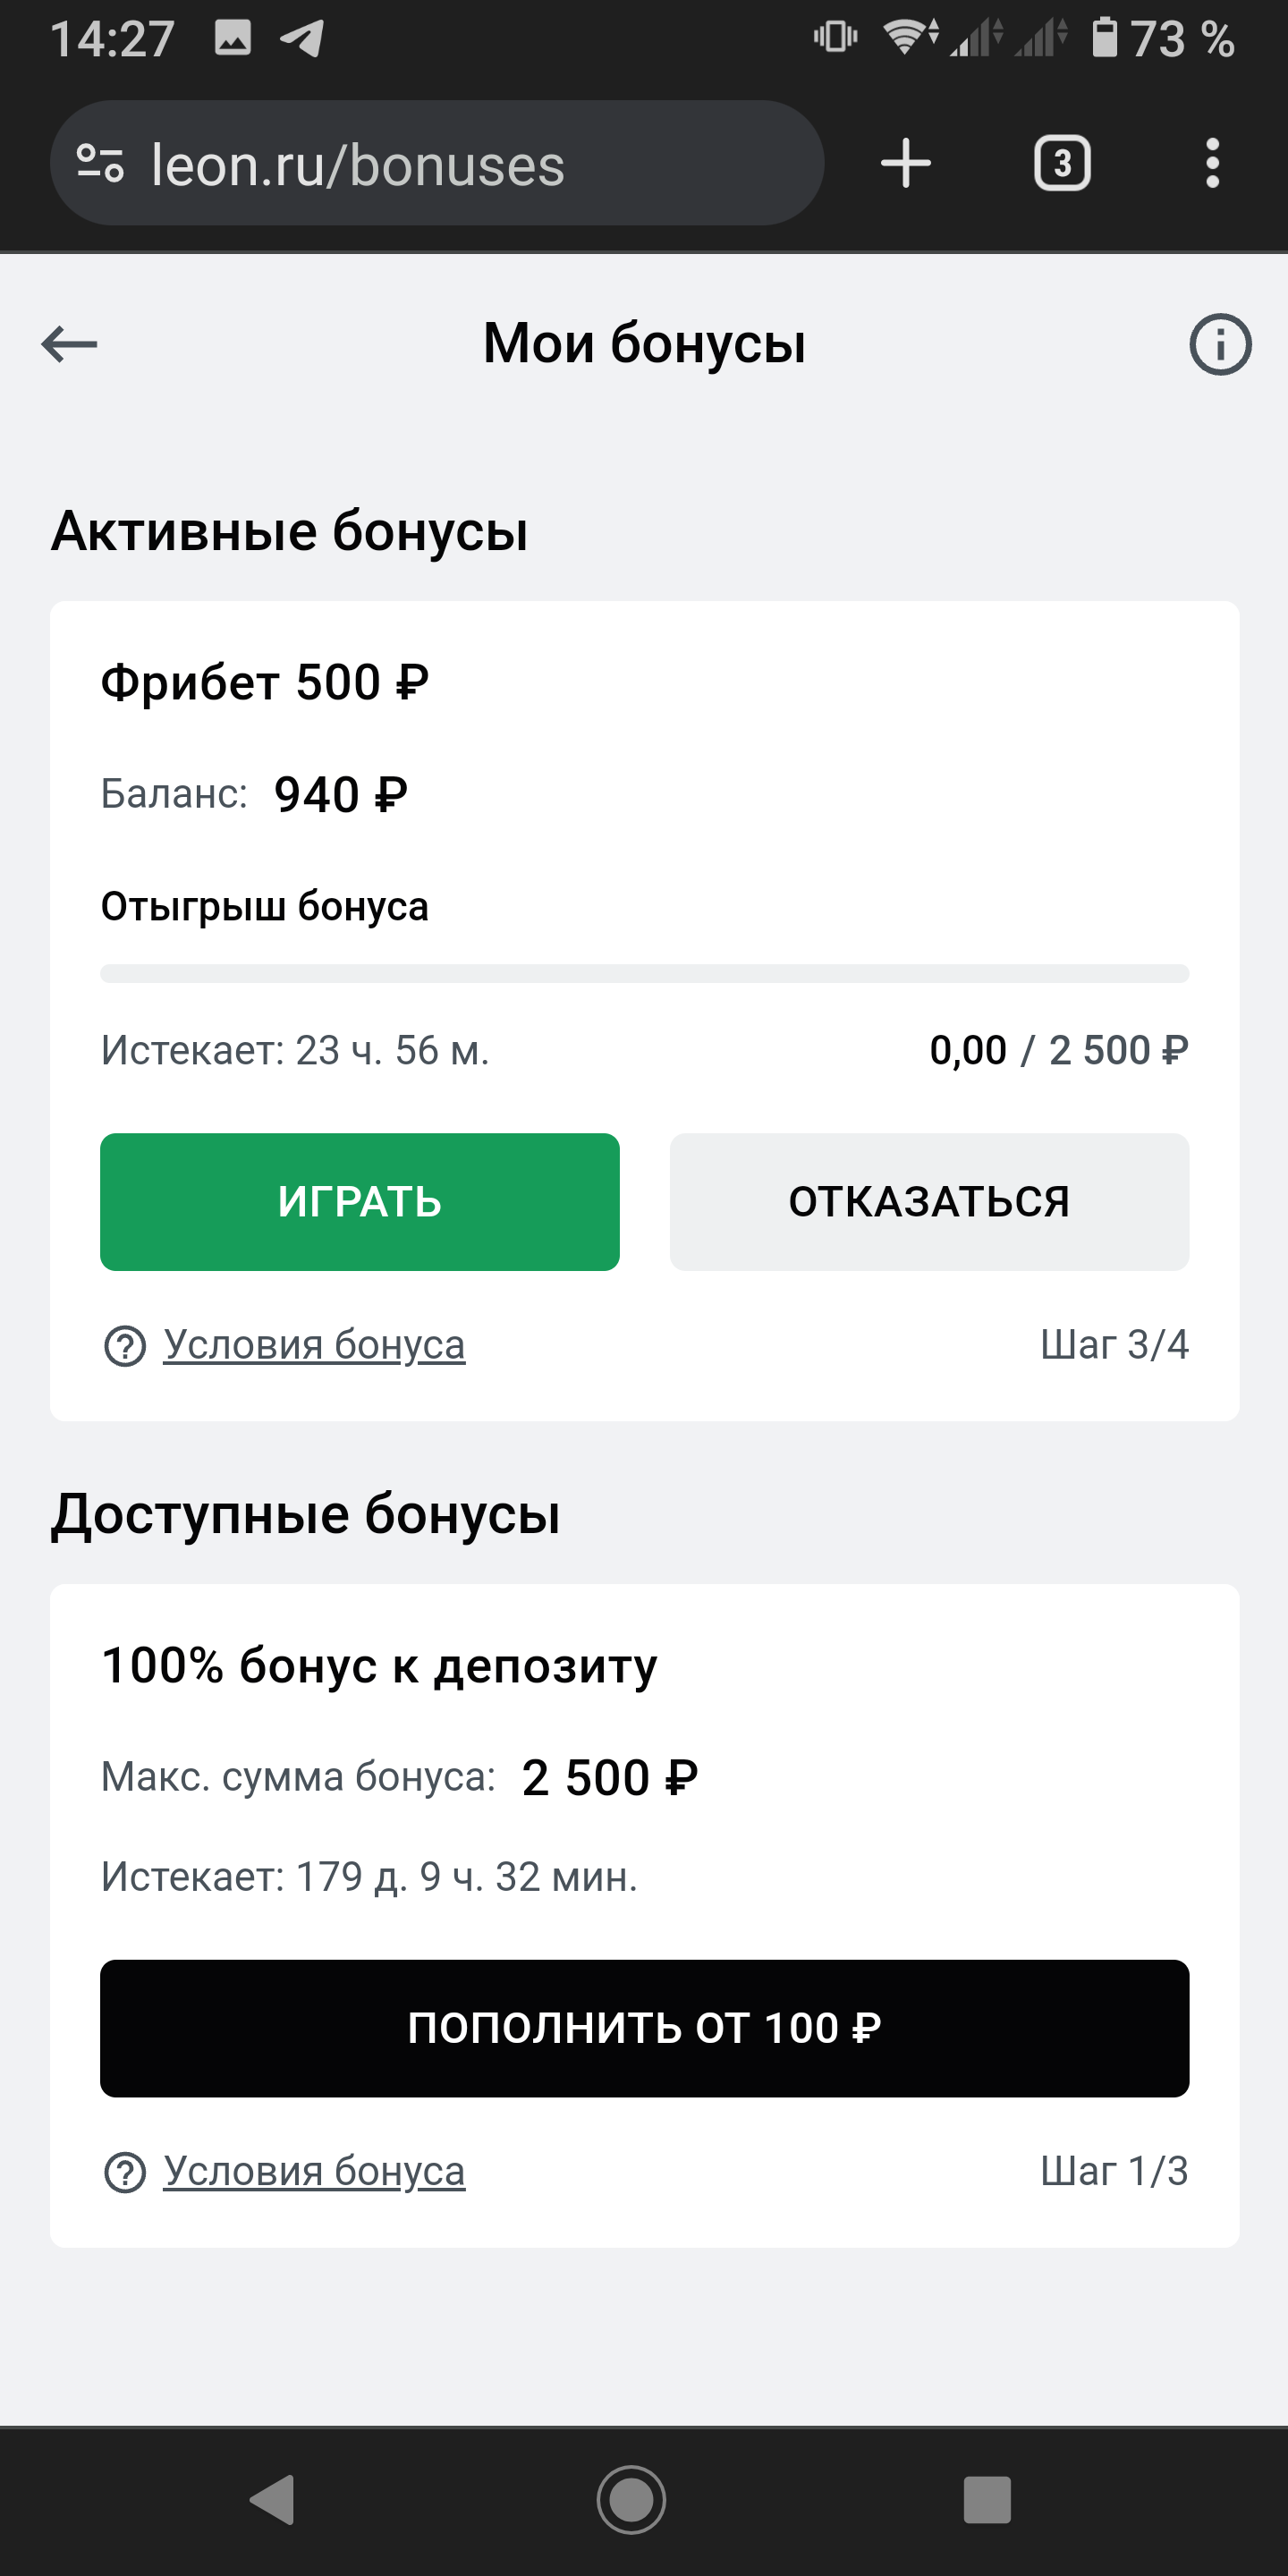Open a new browser tab with plus icon

(905, 163)
